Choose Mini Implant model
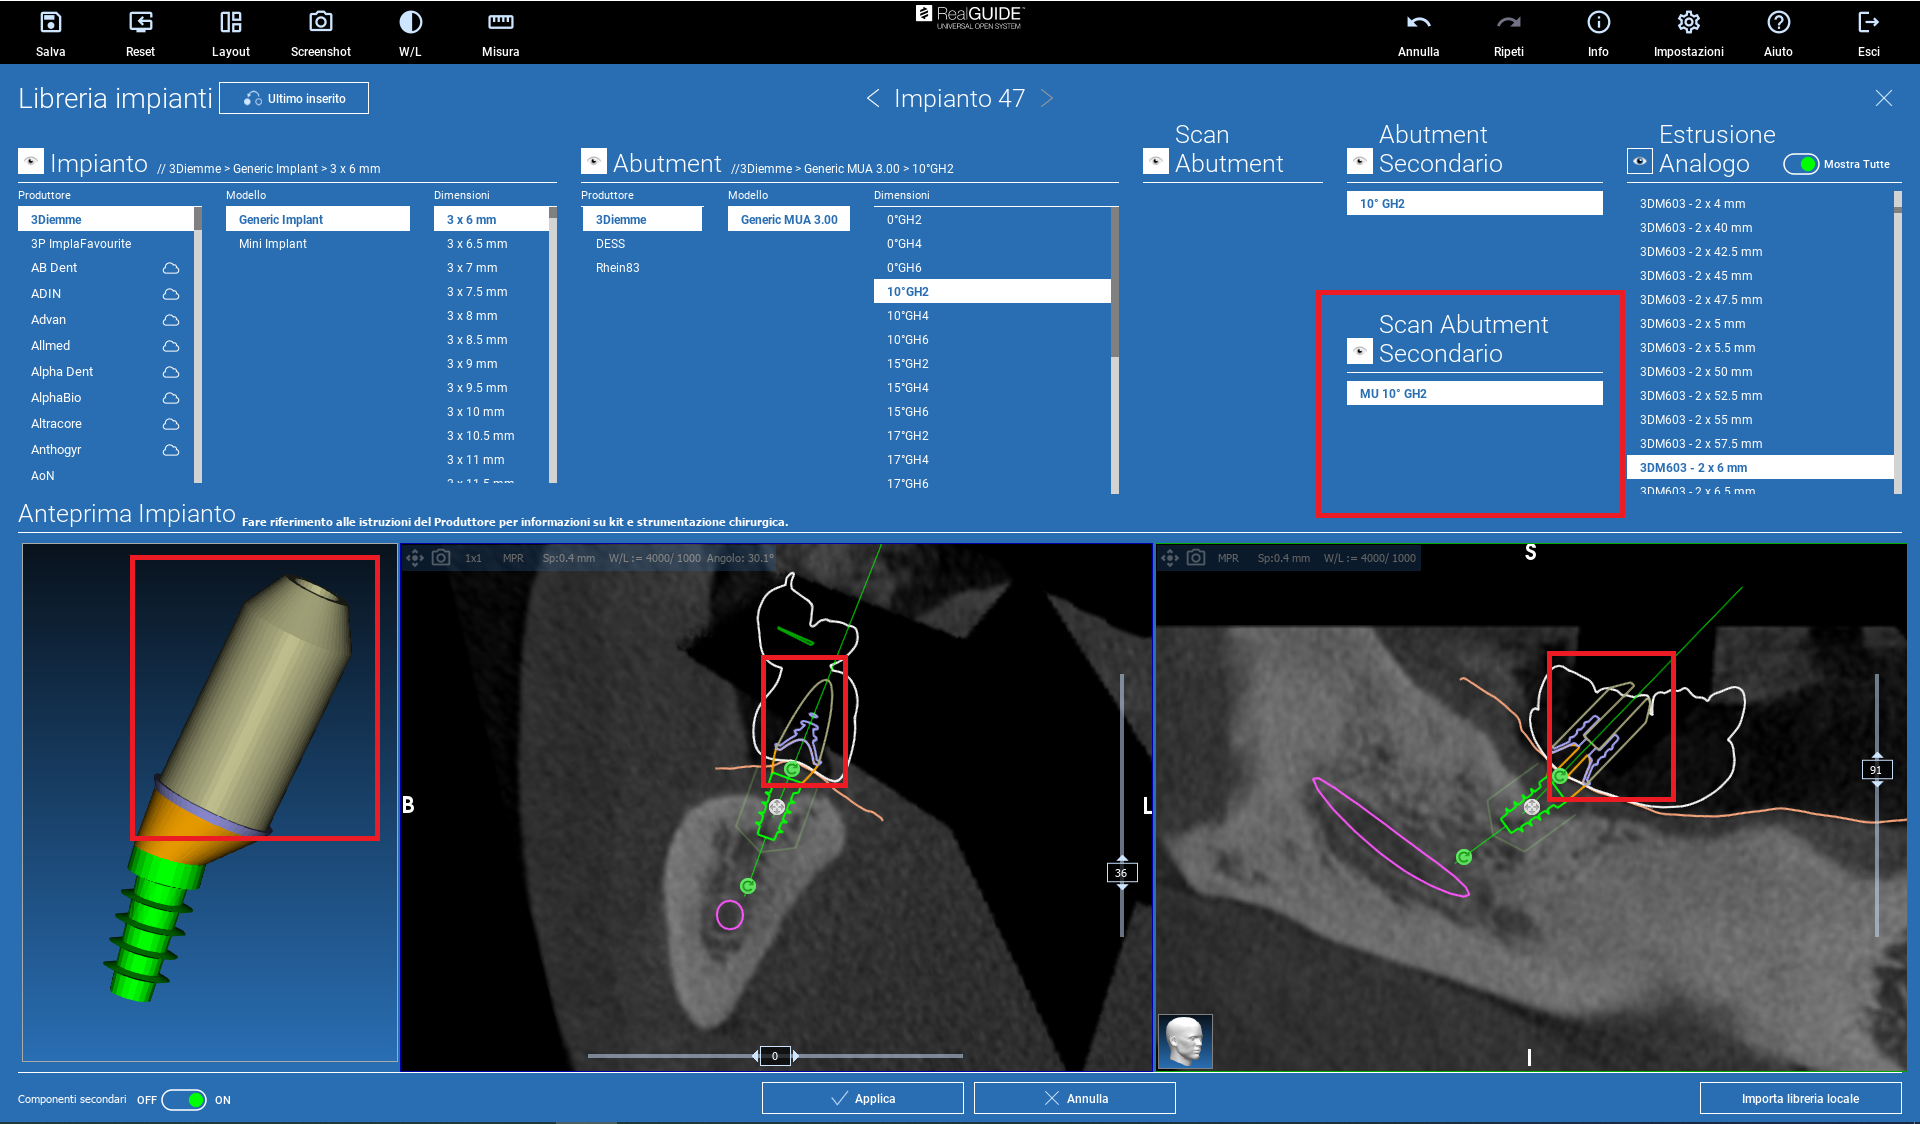This screenshot has height=1124, width=1920. (273, 244)
